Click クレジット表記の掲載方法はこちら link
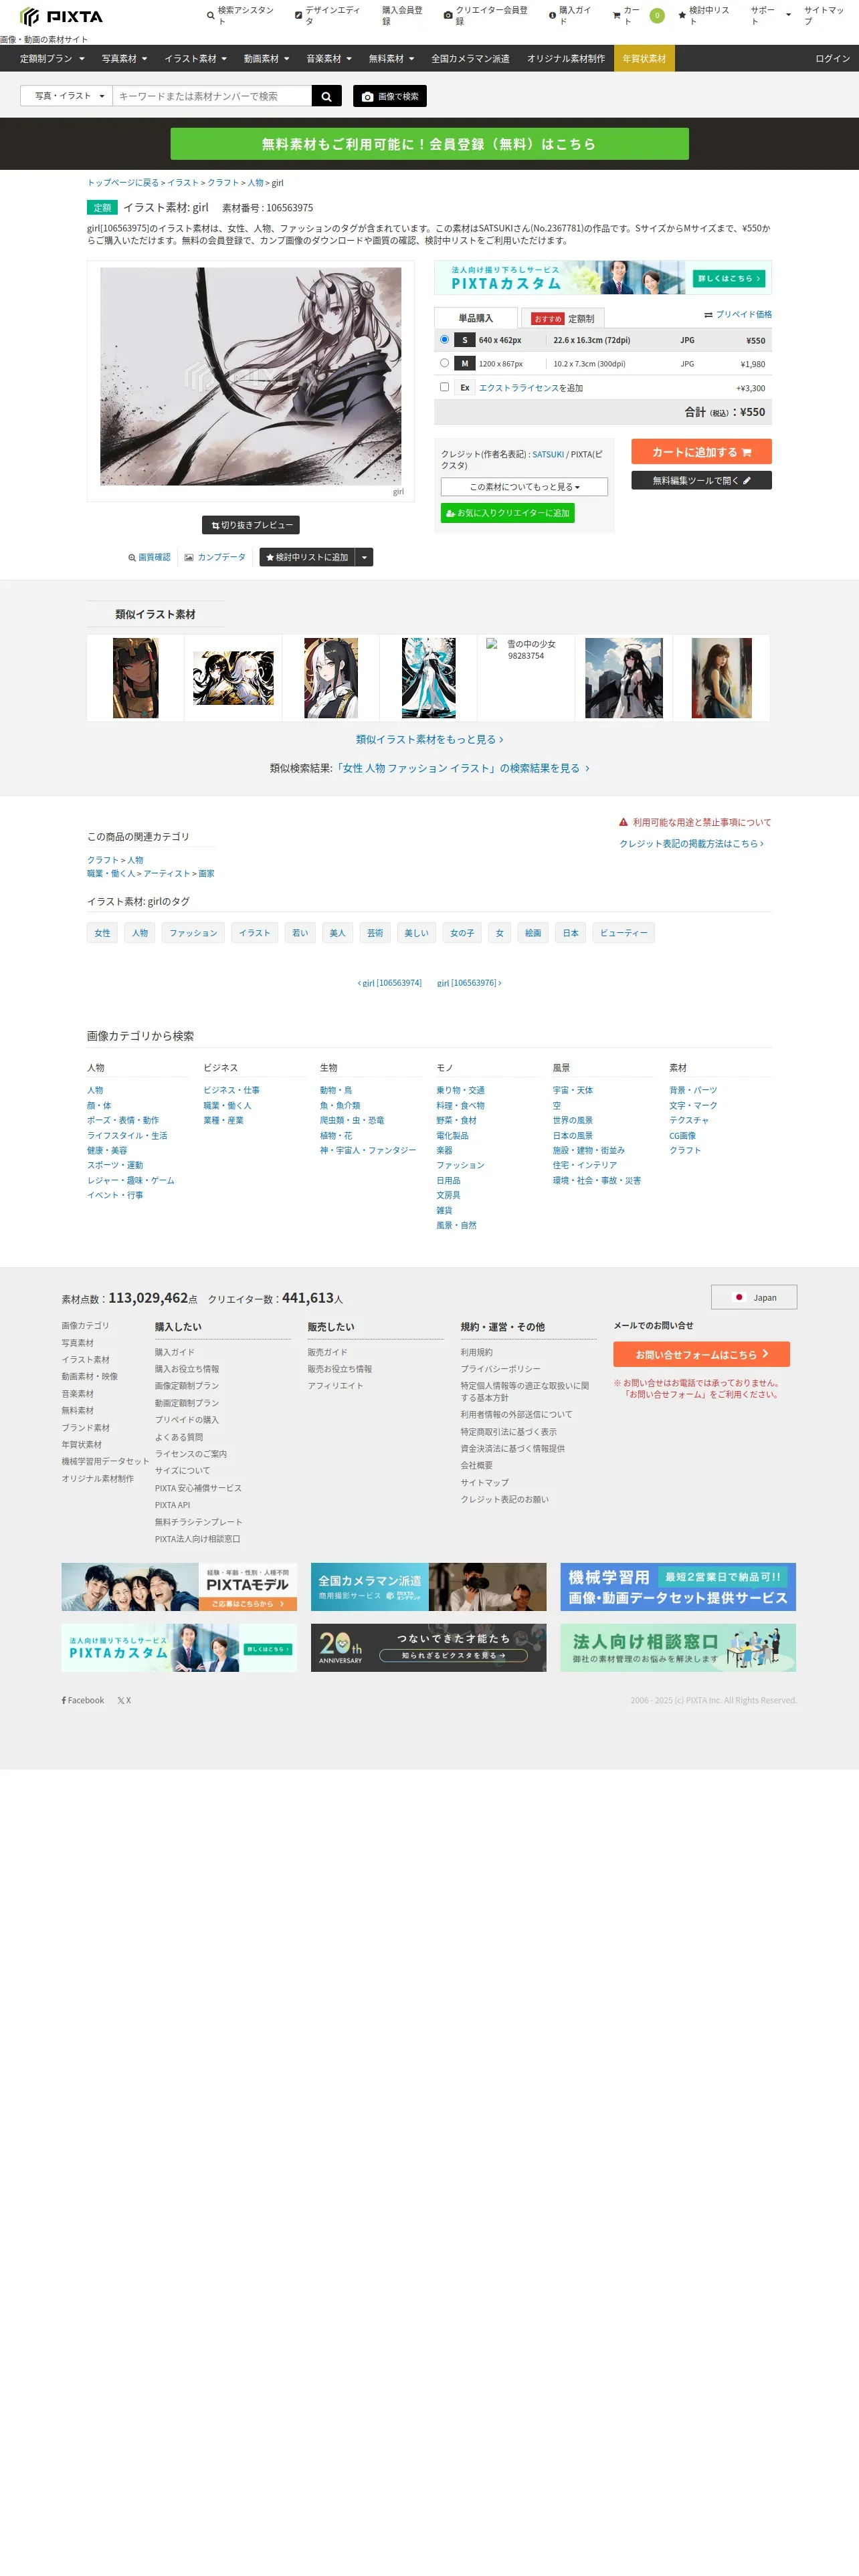859x2576 pixels. click(x=691, y=844)
